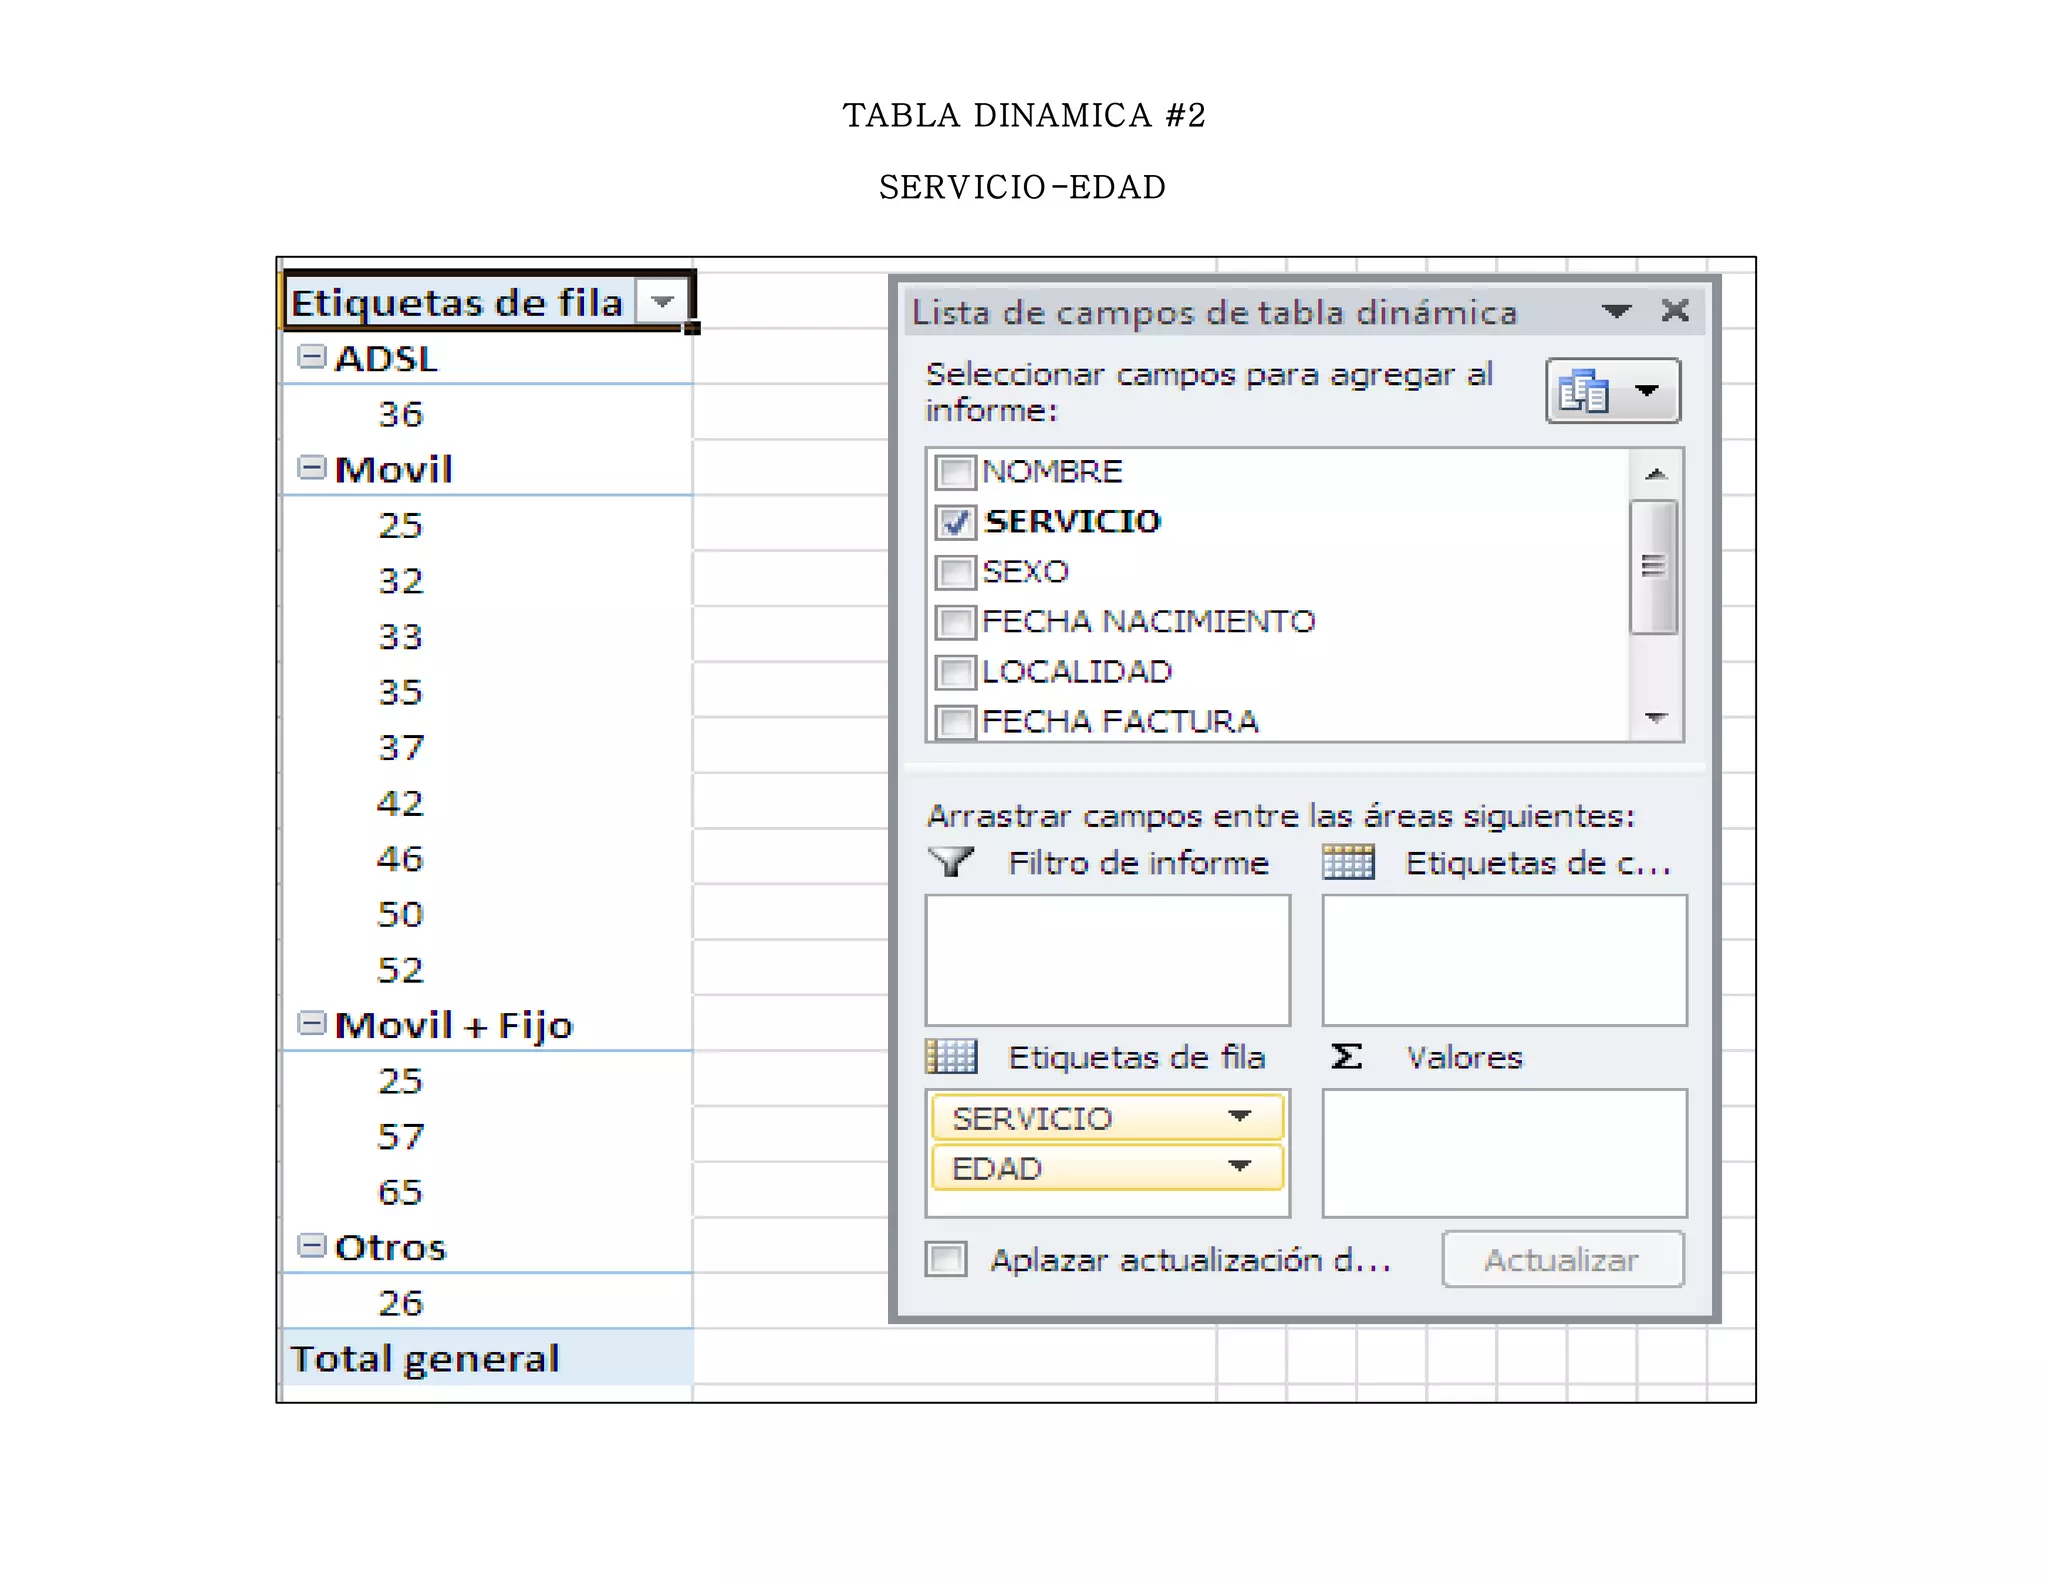Click the SERVICIO field name in list

(x=1072, y=521)
